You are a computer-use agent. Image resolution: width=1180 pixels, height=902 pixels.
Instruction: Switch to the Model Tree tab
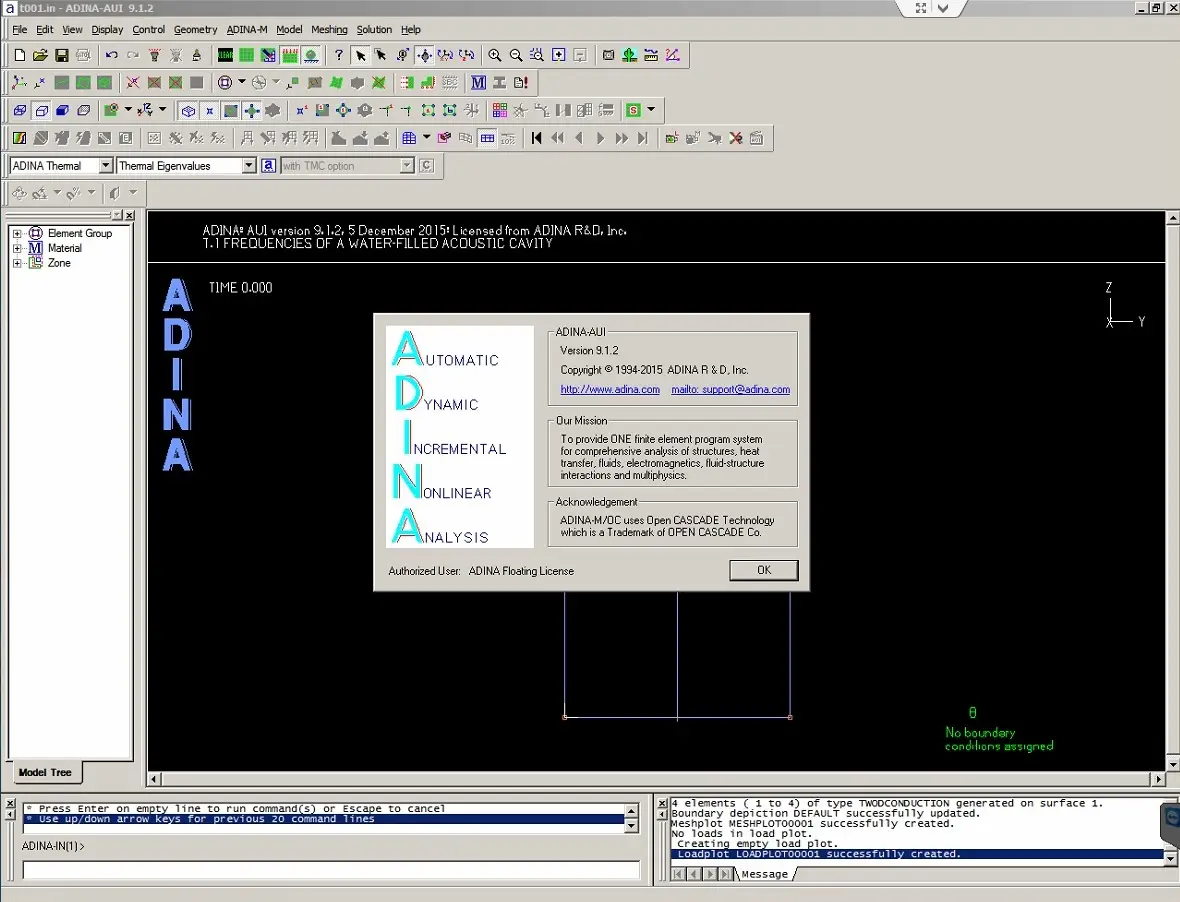coord(45,773)
